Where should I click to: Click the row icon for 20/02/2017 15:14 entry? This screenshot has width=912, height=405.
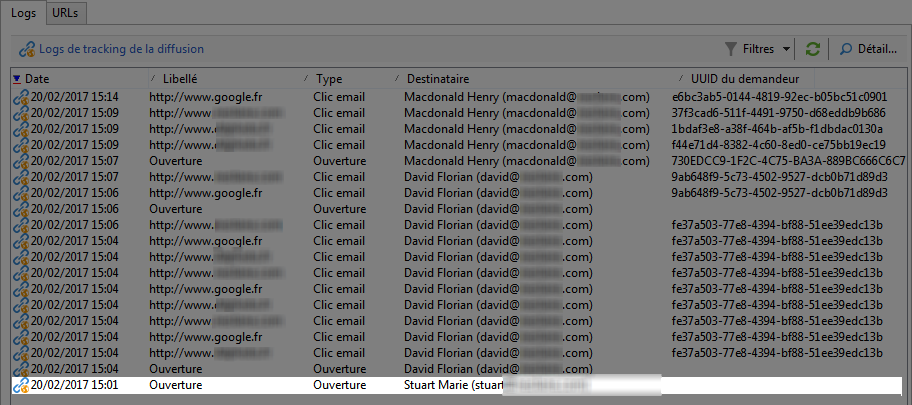[x=21, y=97]
